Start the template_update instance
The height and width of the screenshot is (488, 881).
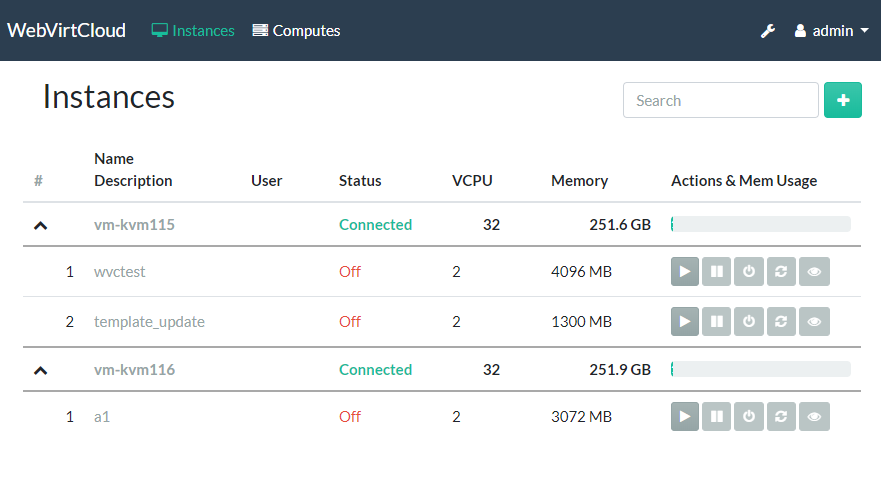pyautogui.click(x=685, y=322)
